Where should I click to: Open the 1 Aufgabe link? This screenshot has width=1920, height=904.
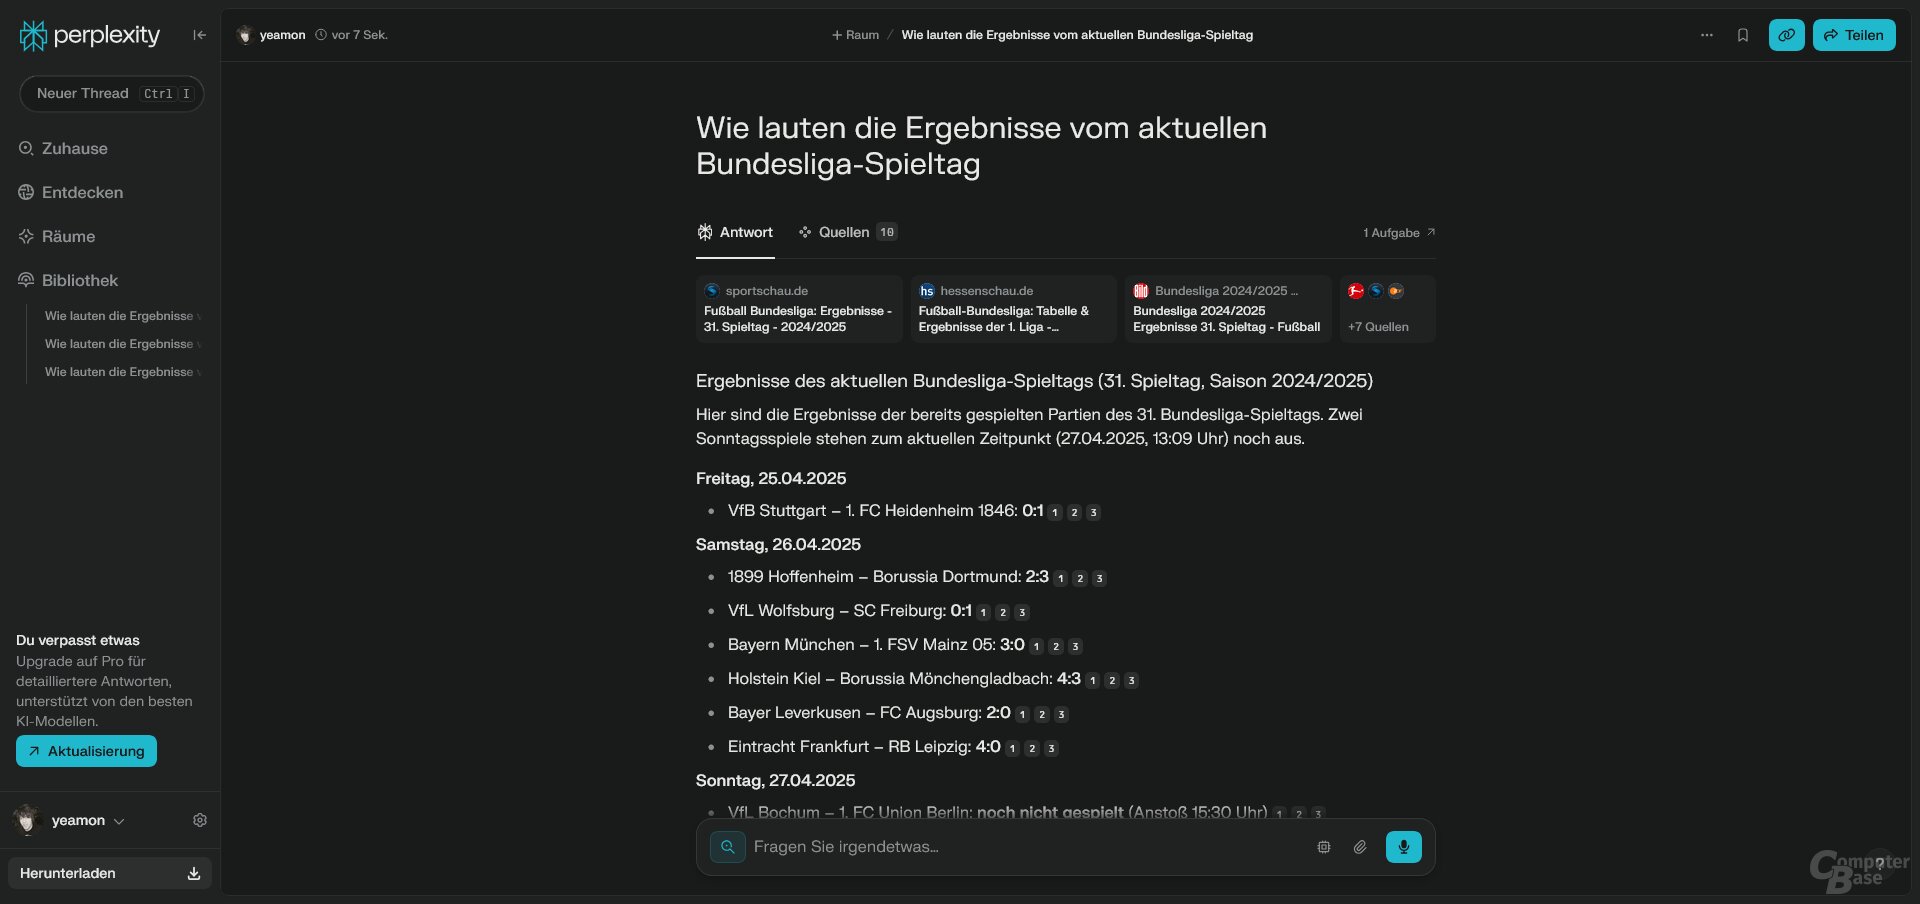[x=1399, y=233]
